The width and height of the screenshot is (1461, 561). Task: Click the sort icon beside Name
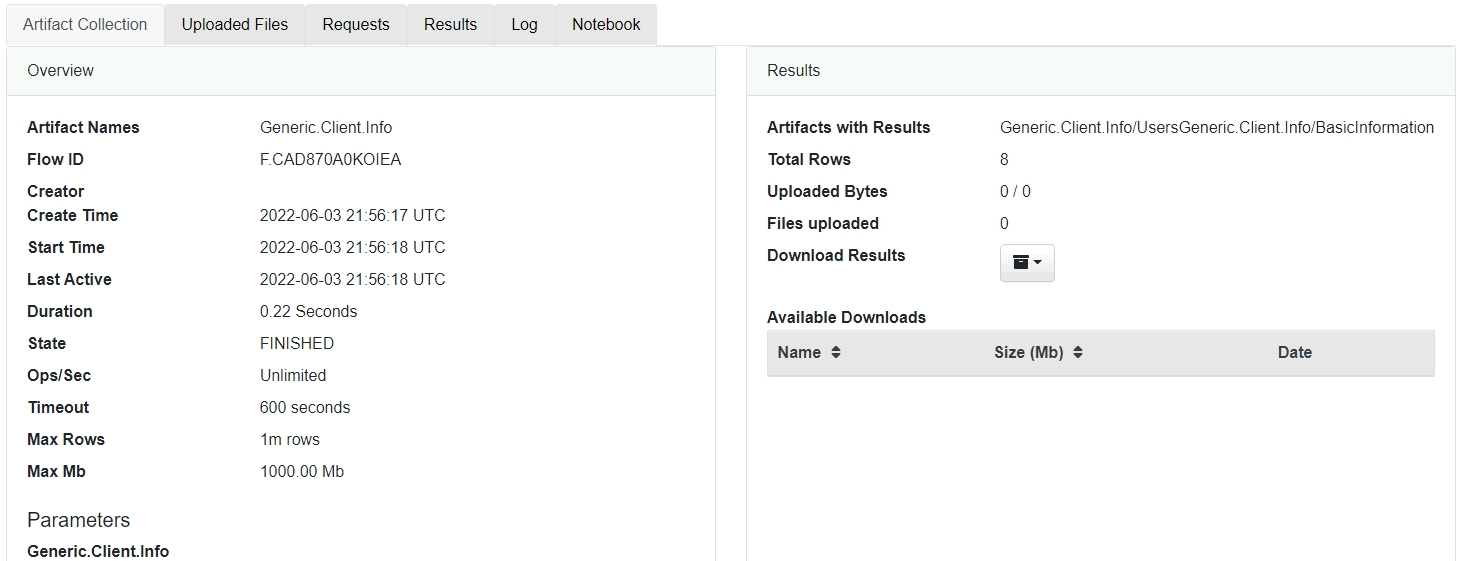[x=836, y=353]
